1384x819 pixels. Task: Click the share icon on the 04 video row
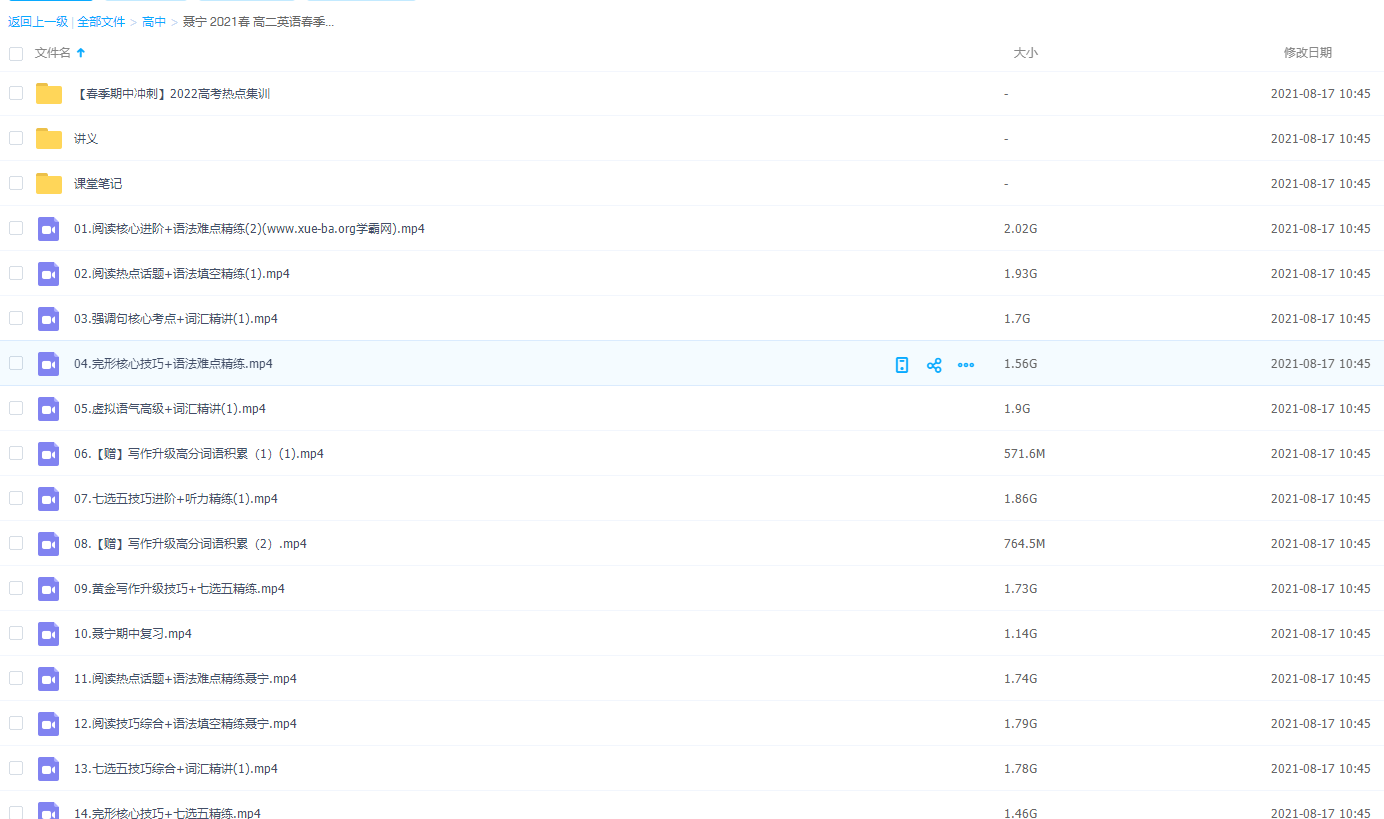(934, 365)
